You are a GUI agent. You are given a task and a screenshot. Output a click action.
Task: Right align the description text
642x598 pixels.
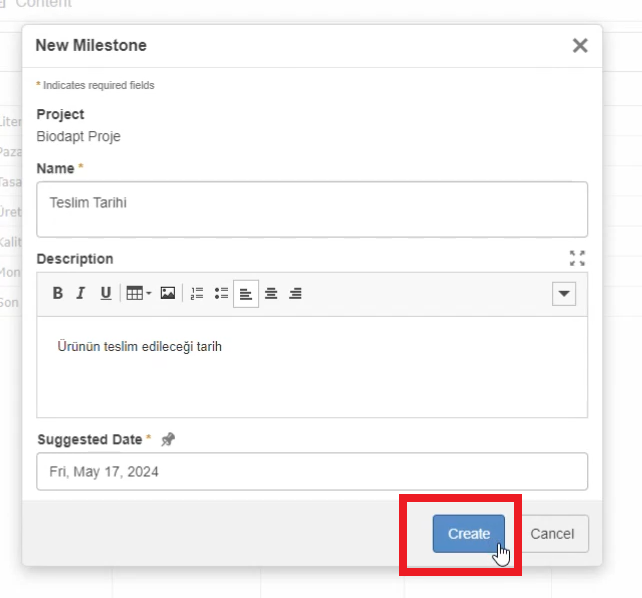point(295,293)
